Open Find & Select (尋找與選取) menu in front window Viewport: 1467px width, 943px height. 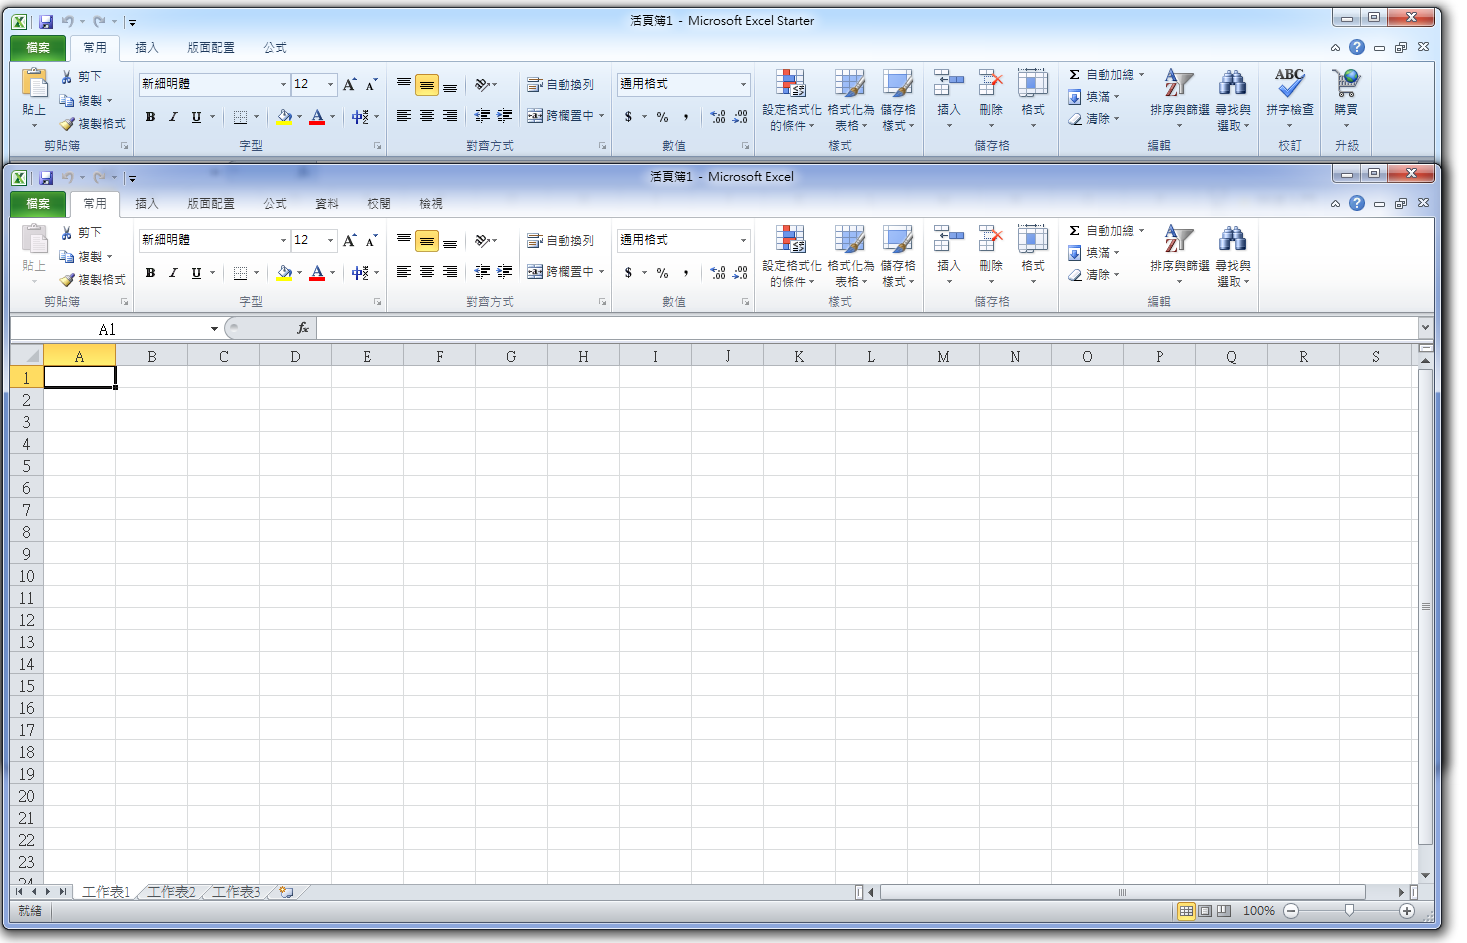1233,256
